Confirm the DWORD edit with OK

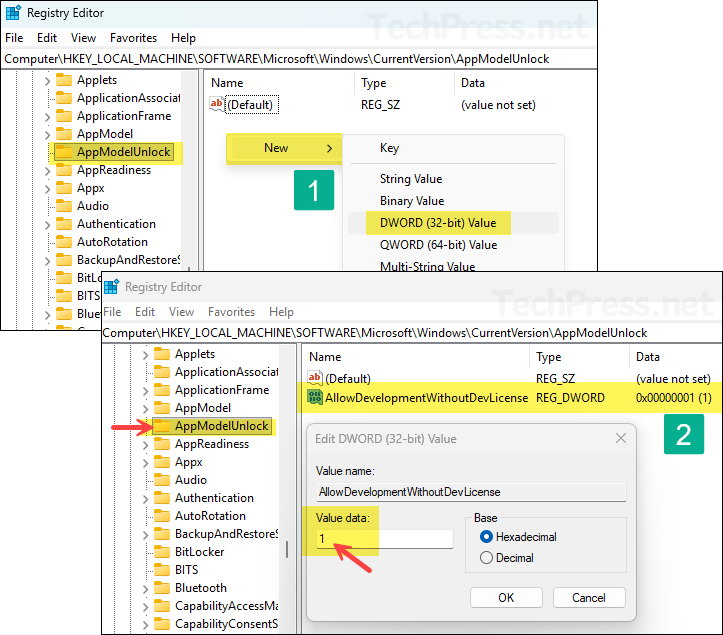(x=506, y=598)
